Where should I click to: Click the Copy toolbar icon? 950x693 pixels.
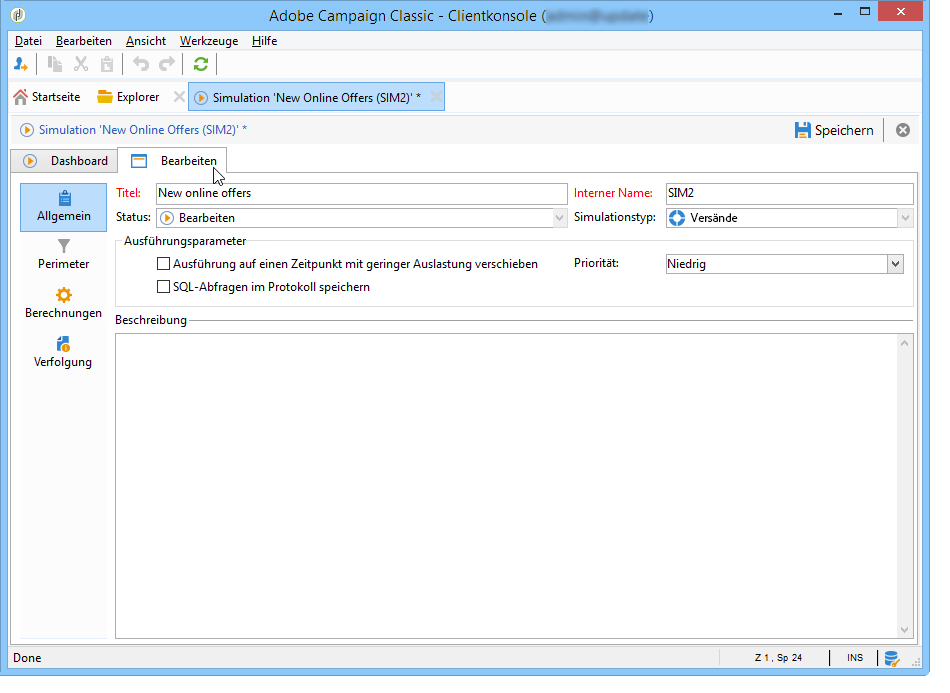click(55, 64)
